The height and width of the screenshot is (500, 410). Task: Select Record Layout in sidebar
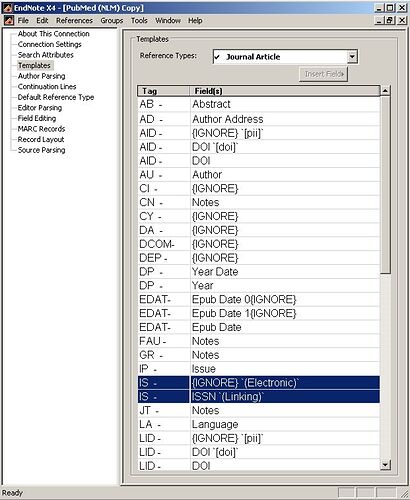[x=41, y=140]
